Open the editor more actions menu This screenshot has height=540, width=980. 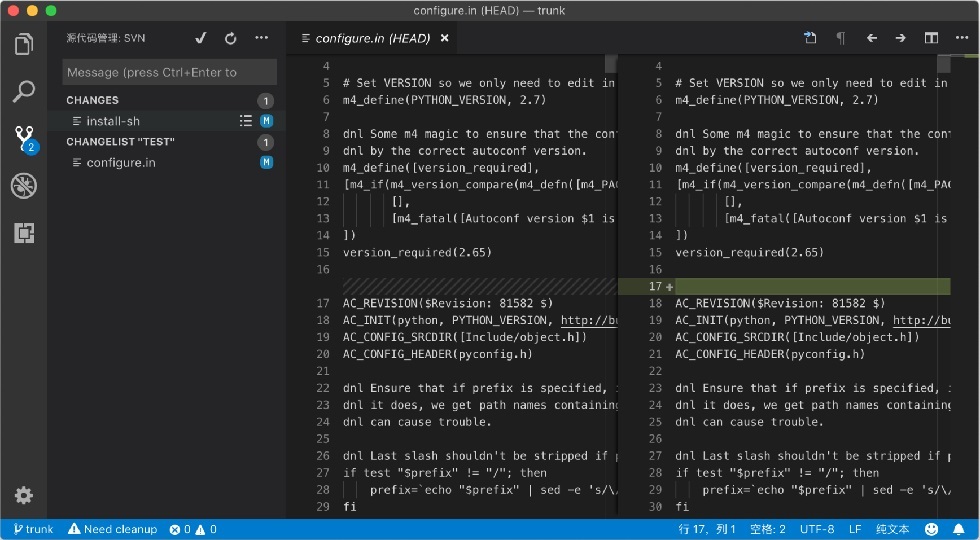tap(962, 38)
